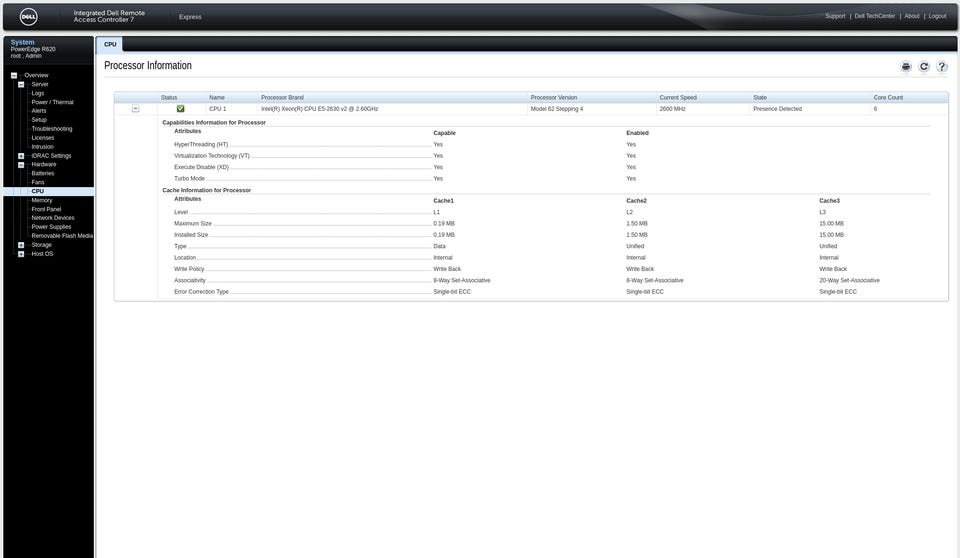The width and height of the screenshot is (960, 558).
Task: Open Overview in the navigation tree
Action: click(x=36, y=75)
